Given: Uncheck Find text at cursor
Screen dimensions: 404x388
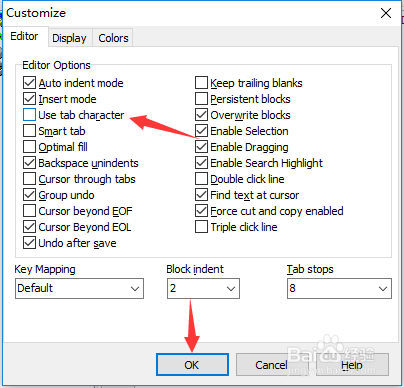Looking at the screenshot, I should pyautogui.click(x=201, y=195).
